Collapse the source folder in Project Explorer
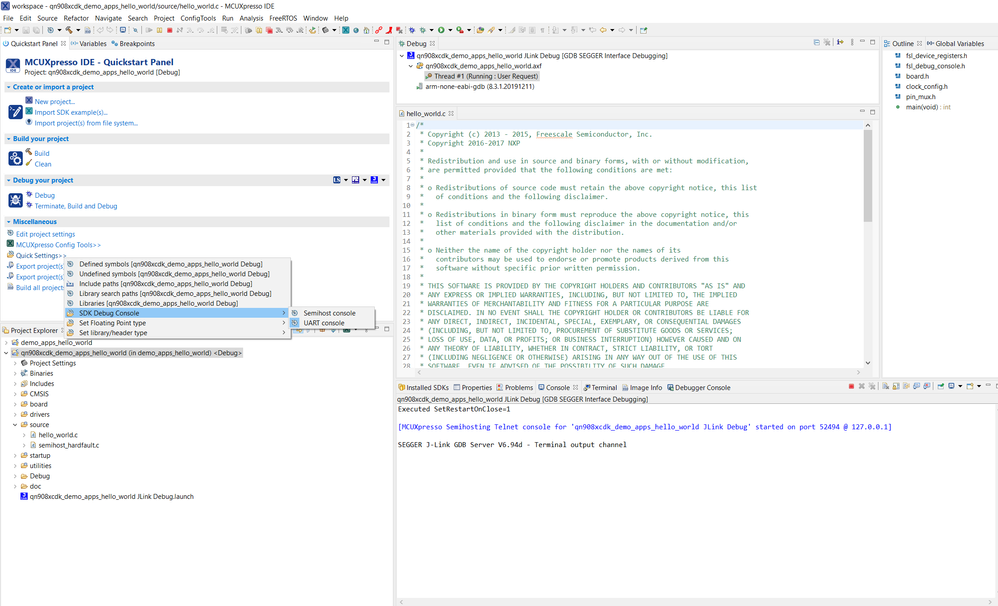This screenshot has width=998, height=606. click(15, 425)
